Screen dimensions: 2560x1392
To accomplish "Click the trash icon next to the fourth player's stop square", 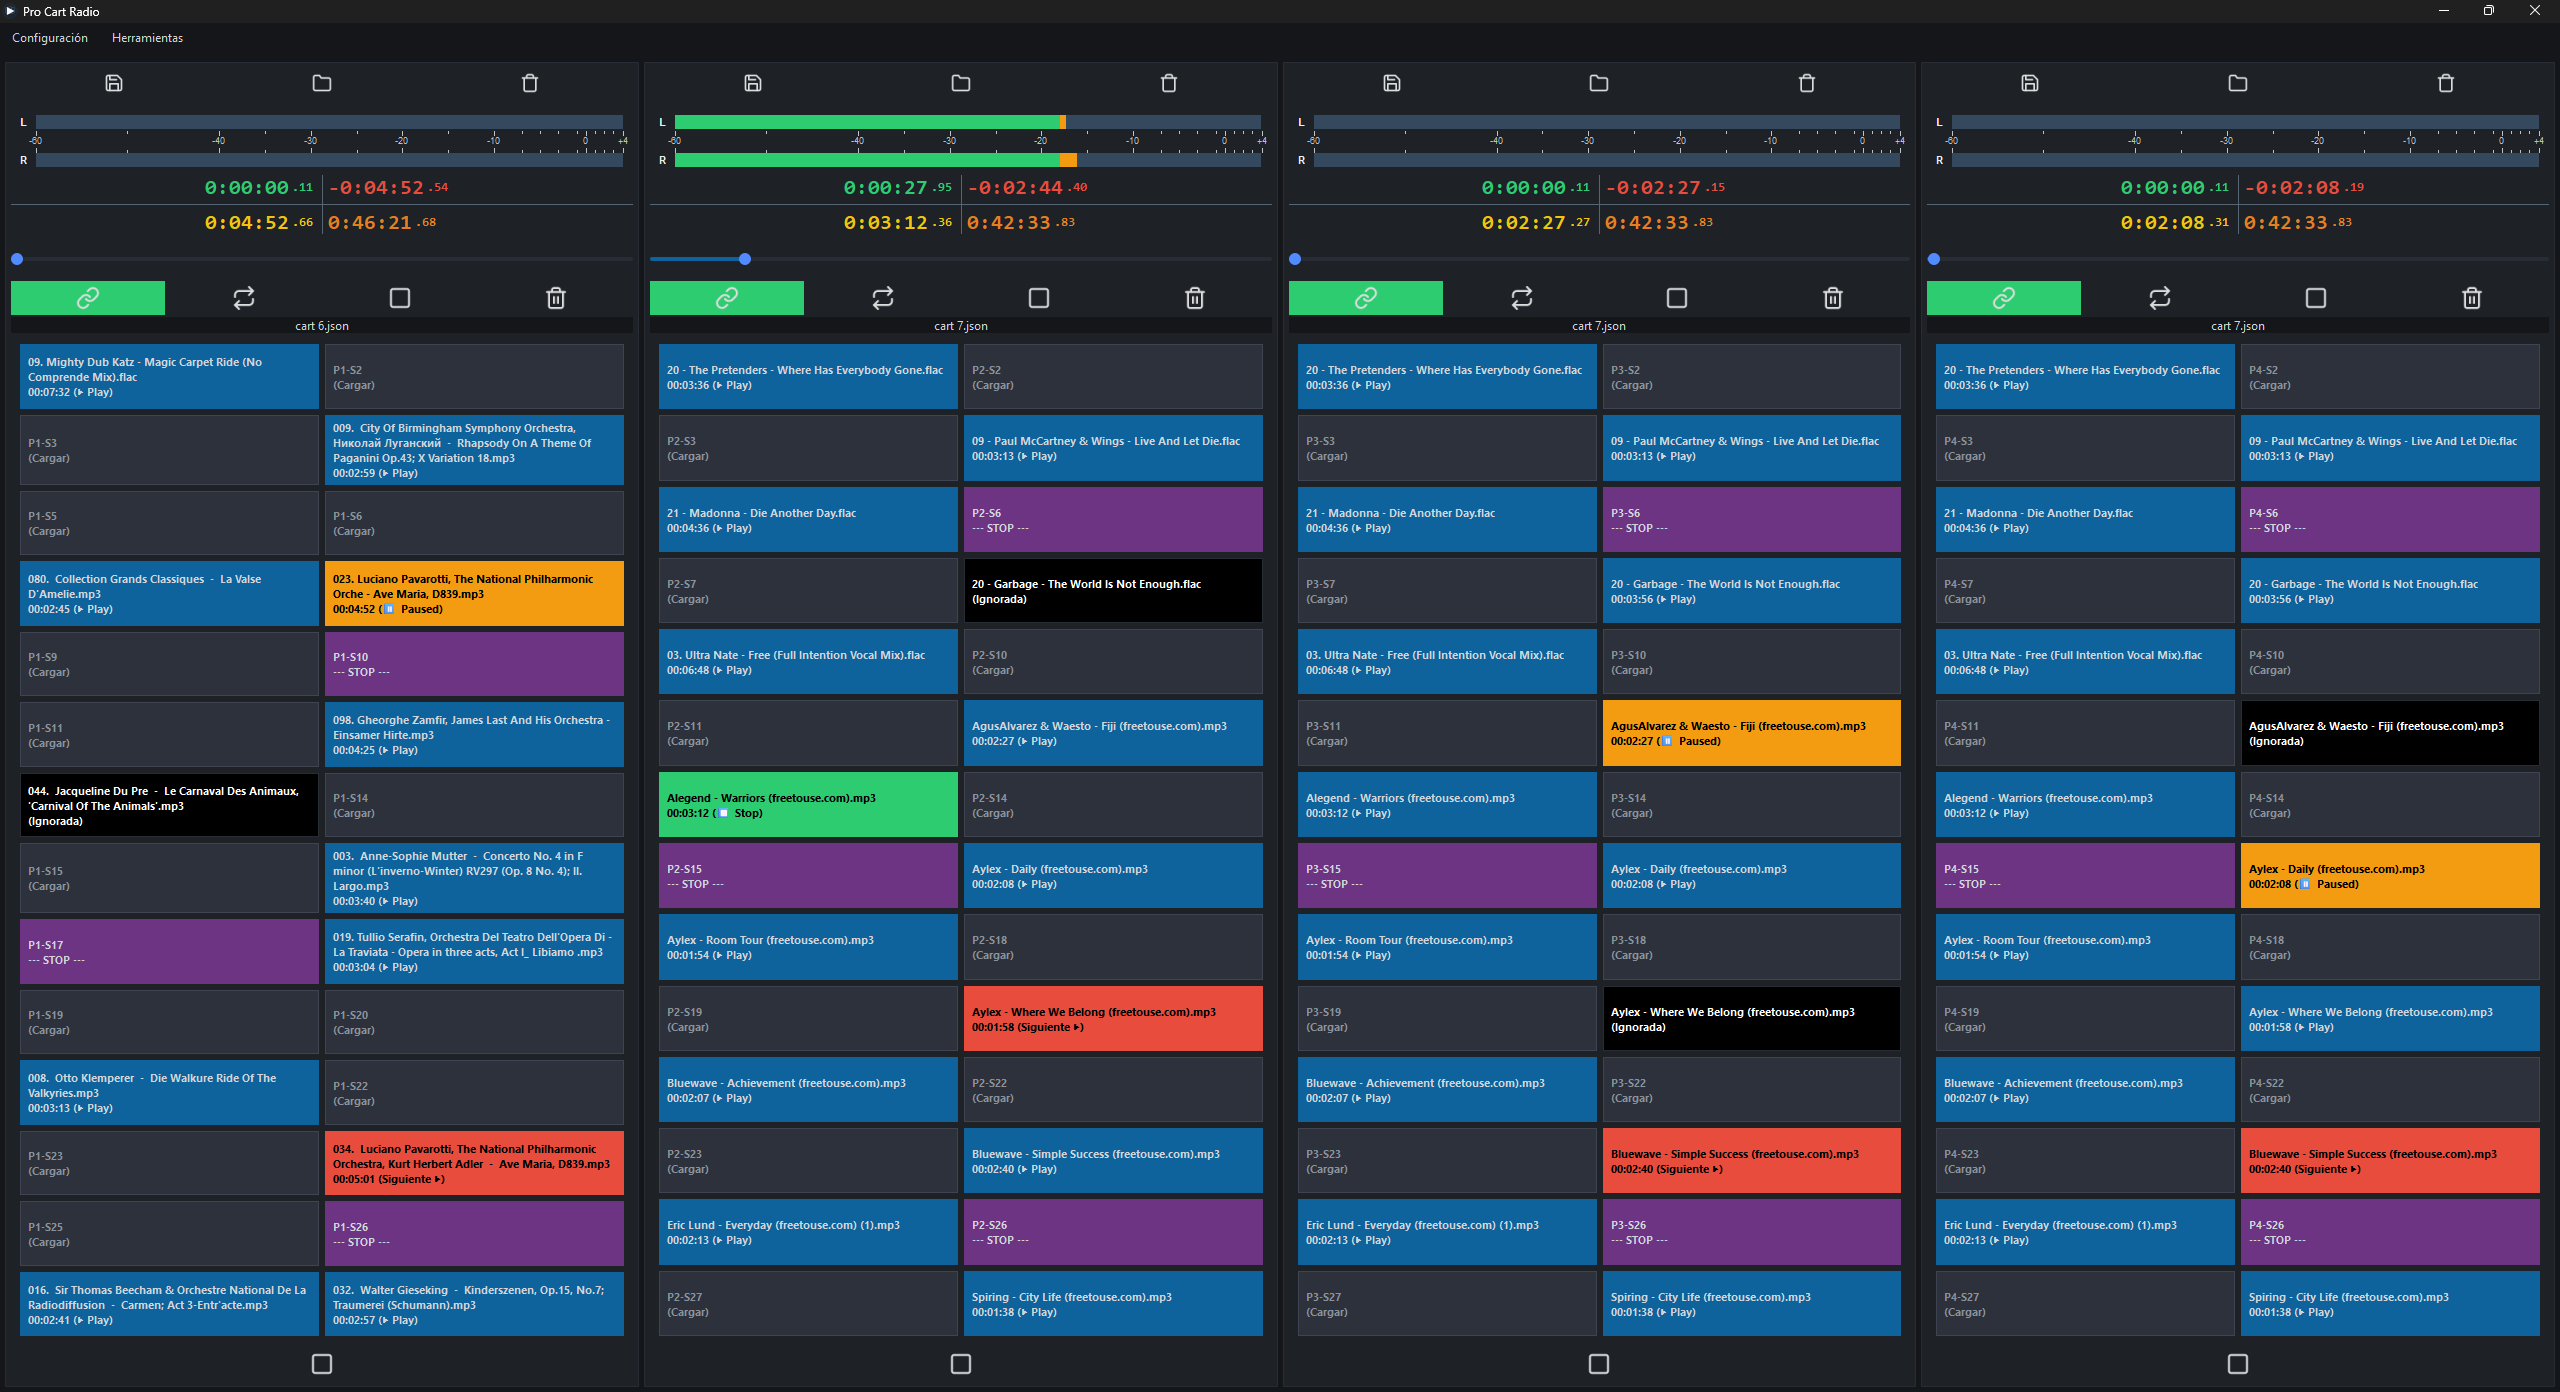I will 2471,298.
